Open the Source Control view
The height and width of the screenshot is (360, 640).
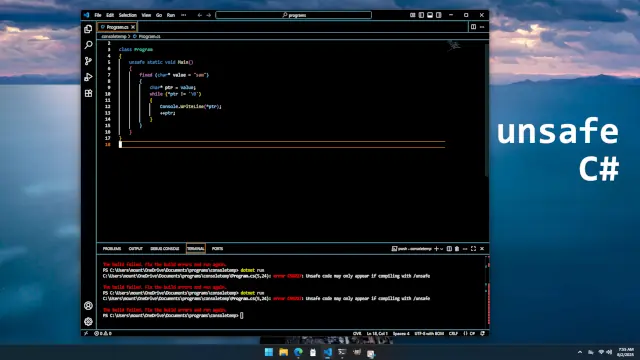tap(88, 61)
